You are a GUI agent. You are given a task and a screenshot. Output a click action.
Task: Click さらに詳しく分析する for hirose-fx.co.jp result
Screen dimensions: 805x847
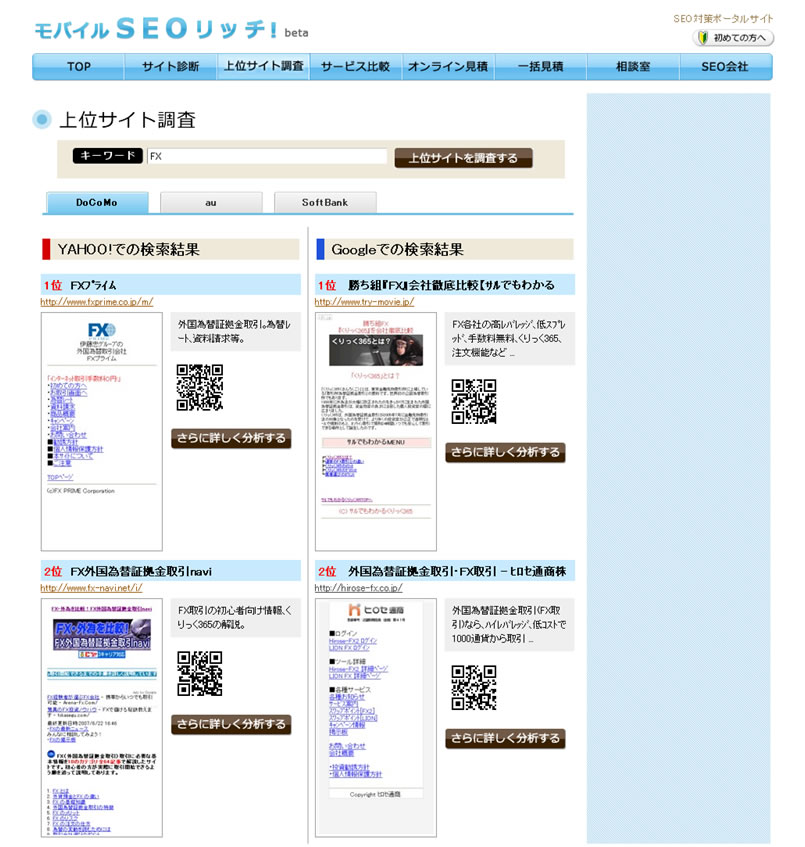[505, 738]
